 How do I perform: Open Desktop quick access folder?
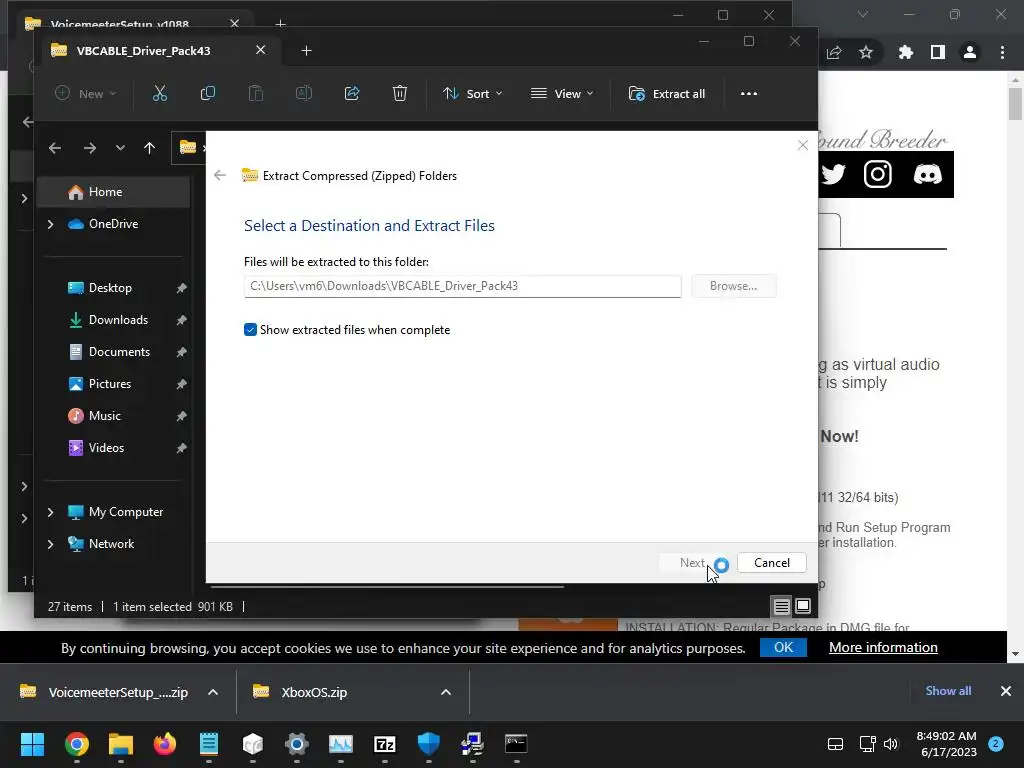pyautogui.click(x=110, y=287)
